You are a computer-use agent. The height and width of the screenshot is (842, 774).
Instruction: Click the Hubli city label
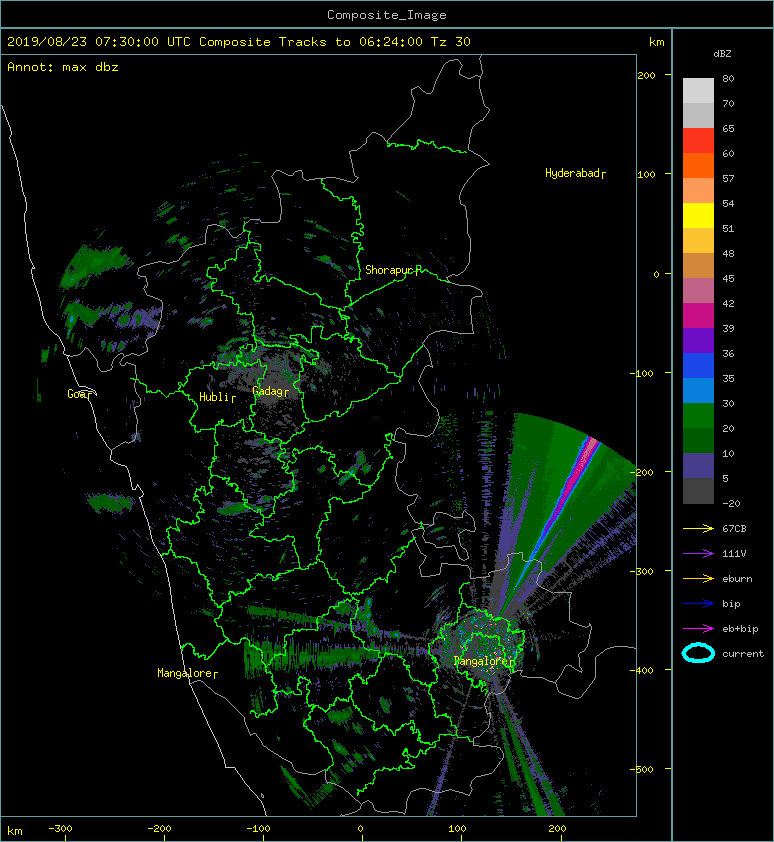217,397
